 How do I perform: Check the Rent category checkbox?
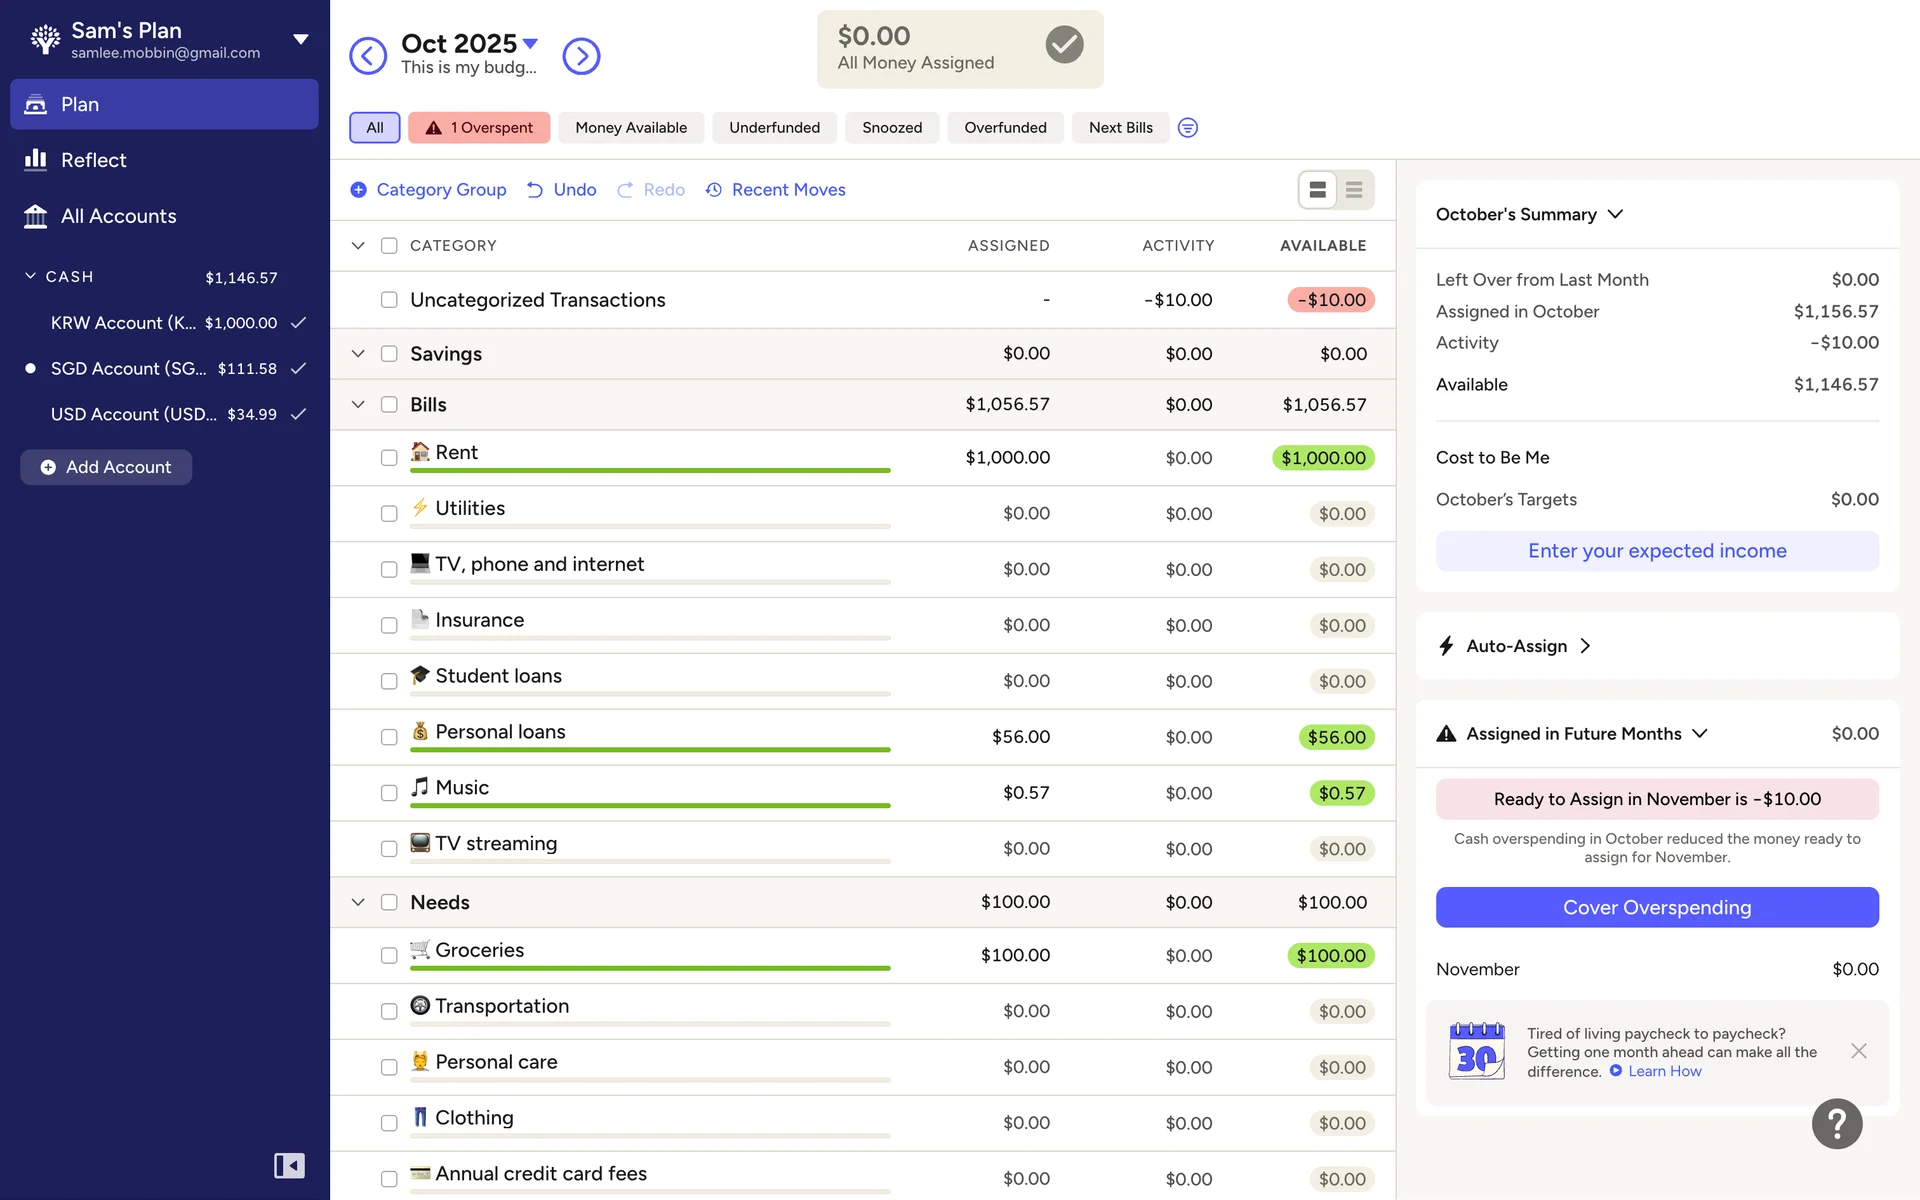(x=389, y=458)
